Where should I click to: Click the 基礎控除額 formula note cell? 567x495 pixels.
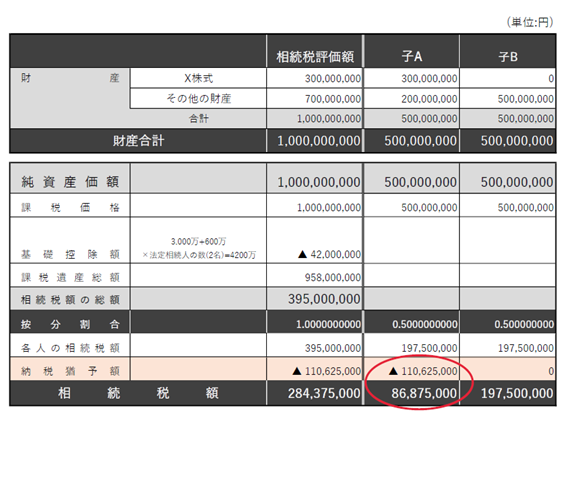199,248
